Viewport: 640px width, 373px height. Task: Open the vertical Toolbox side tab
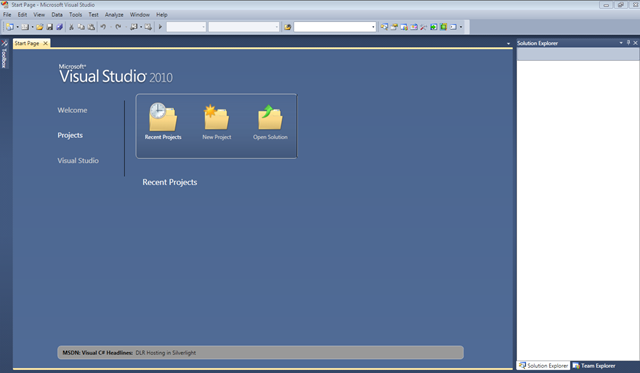4,54
